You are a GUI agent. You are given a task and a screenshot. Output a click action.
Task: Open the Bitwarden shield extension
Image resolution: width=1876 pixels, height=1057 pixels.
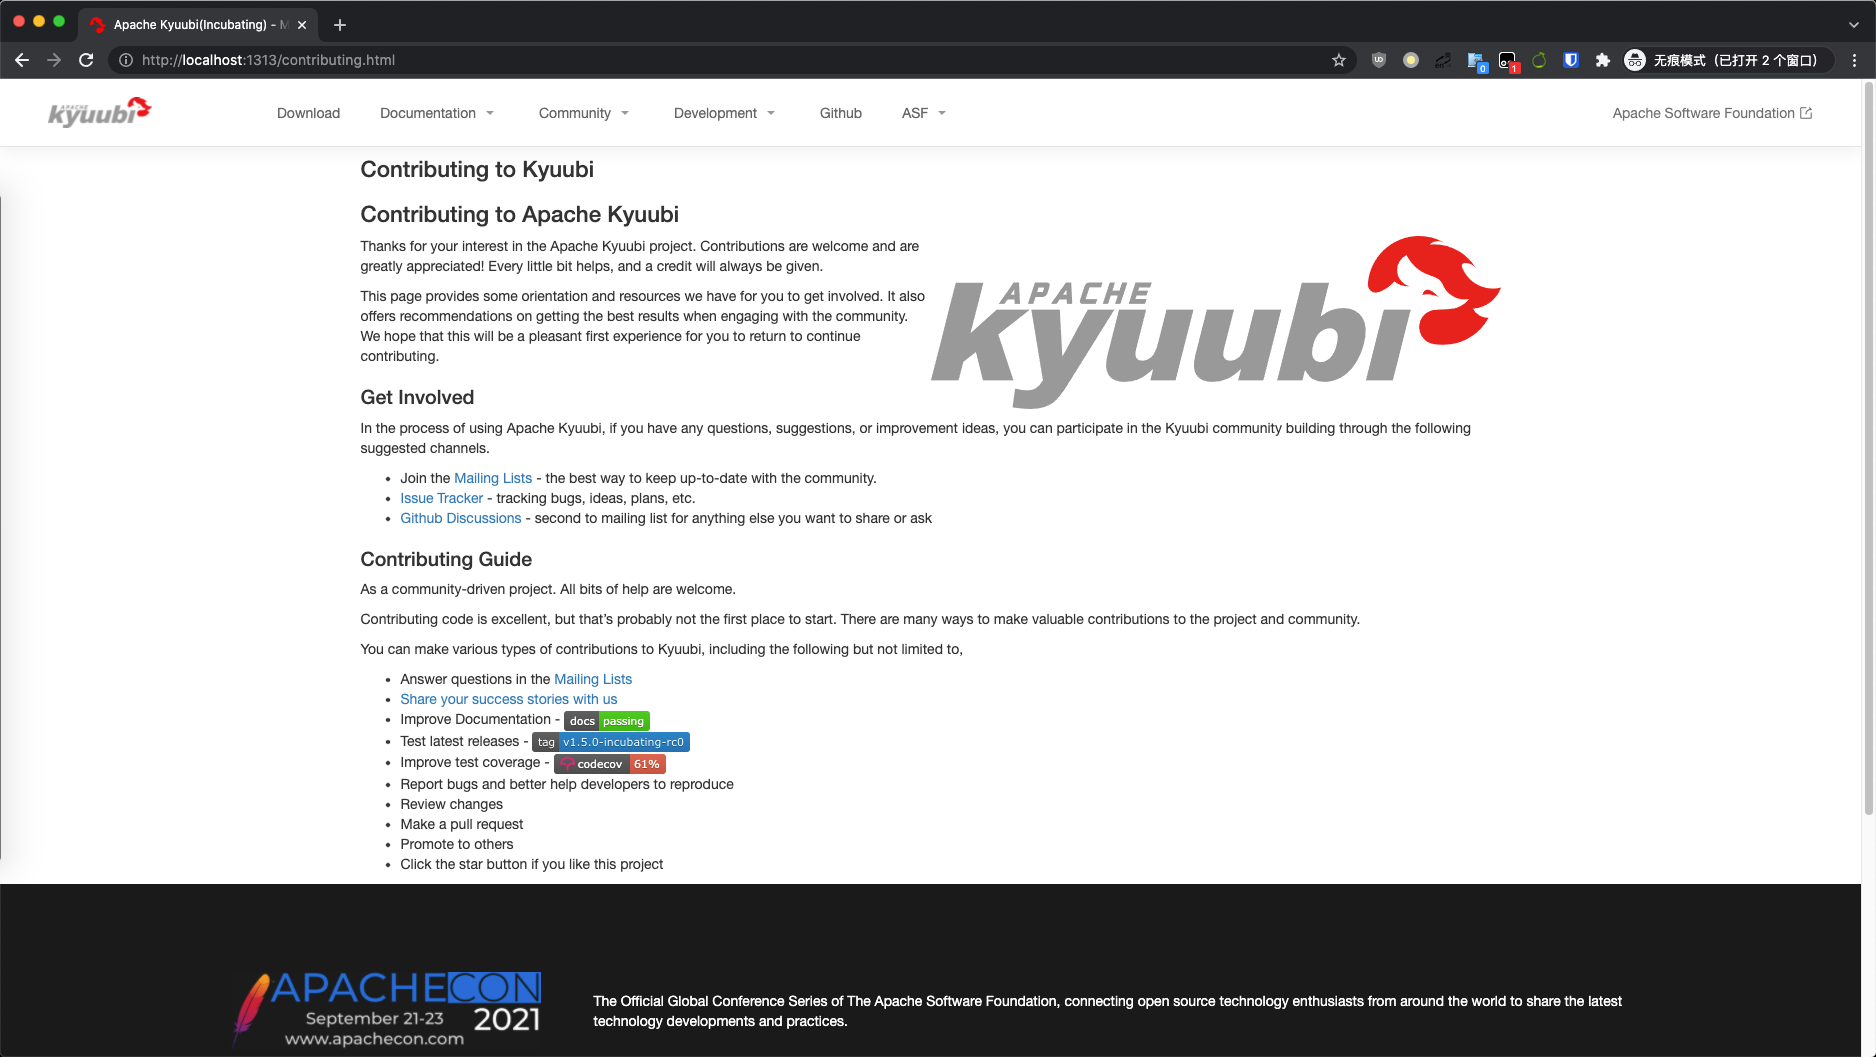[x=1571, y=60]
